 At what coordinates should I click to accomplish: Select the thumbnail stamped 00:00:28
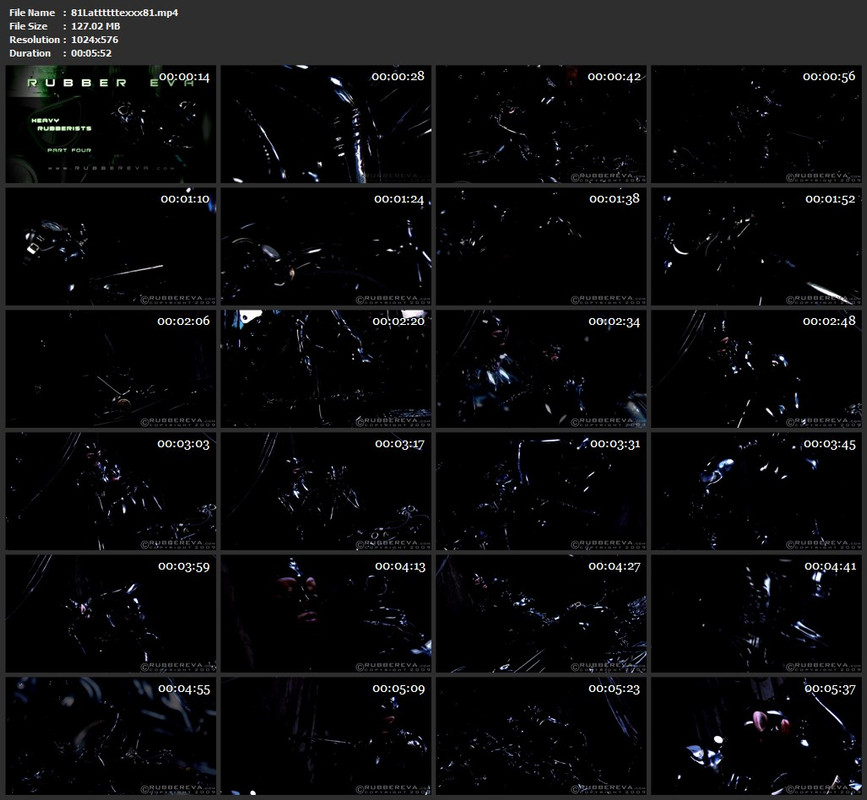tap(326, 124)
